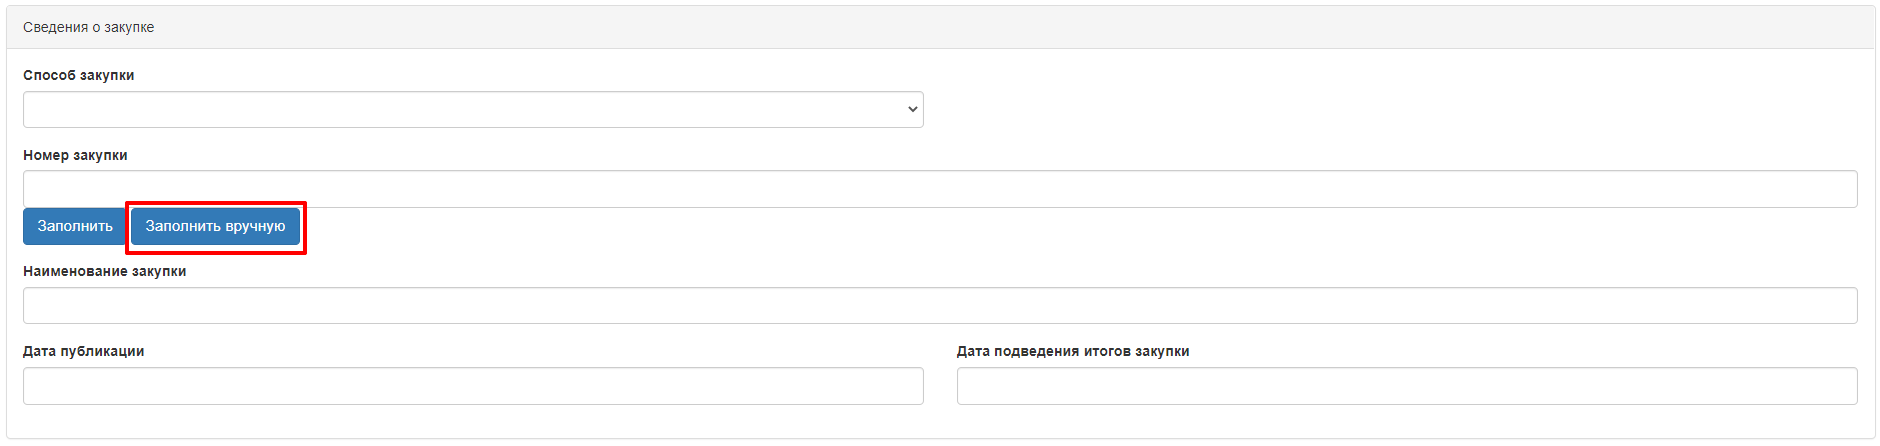This screenshot has height=446, width=1880.
Task: Focus the Номер закупки input field
Action: click(x=940, y=189)
